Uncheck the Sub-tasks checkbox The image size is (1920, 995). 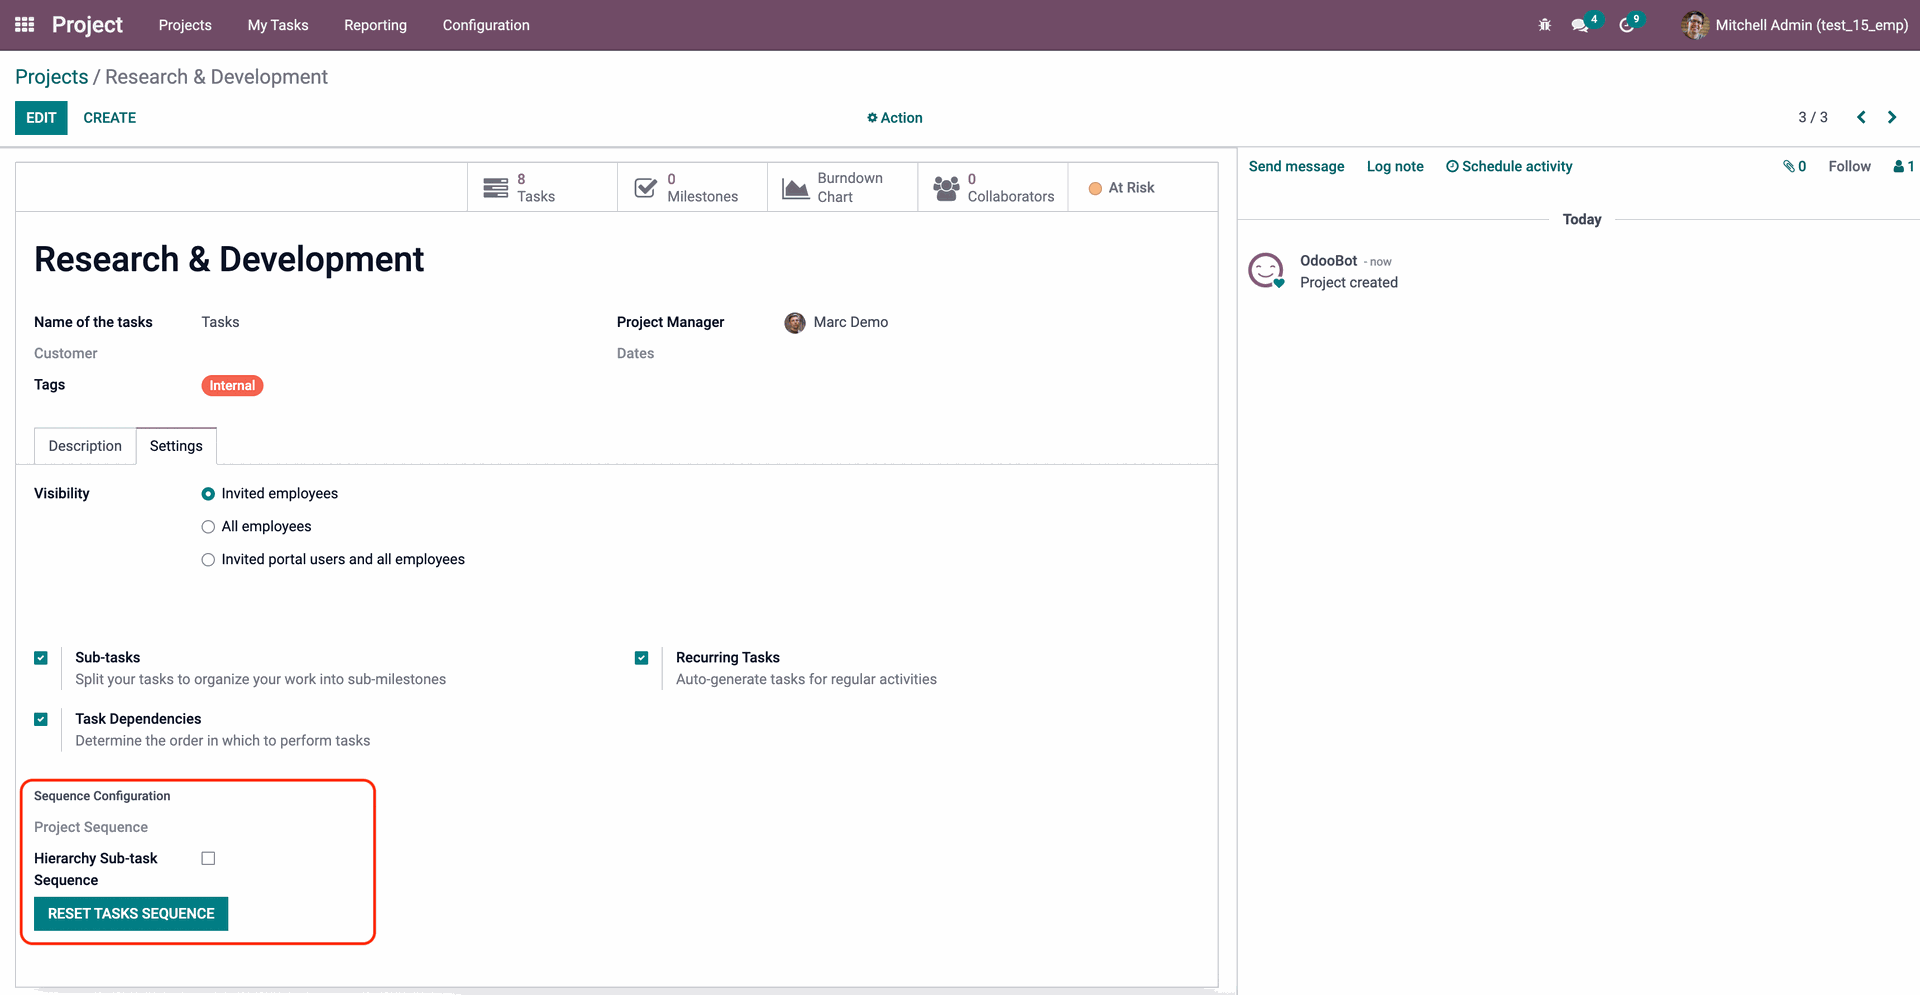point(41,657)
